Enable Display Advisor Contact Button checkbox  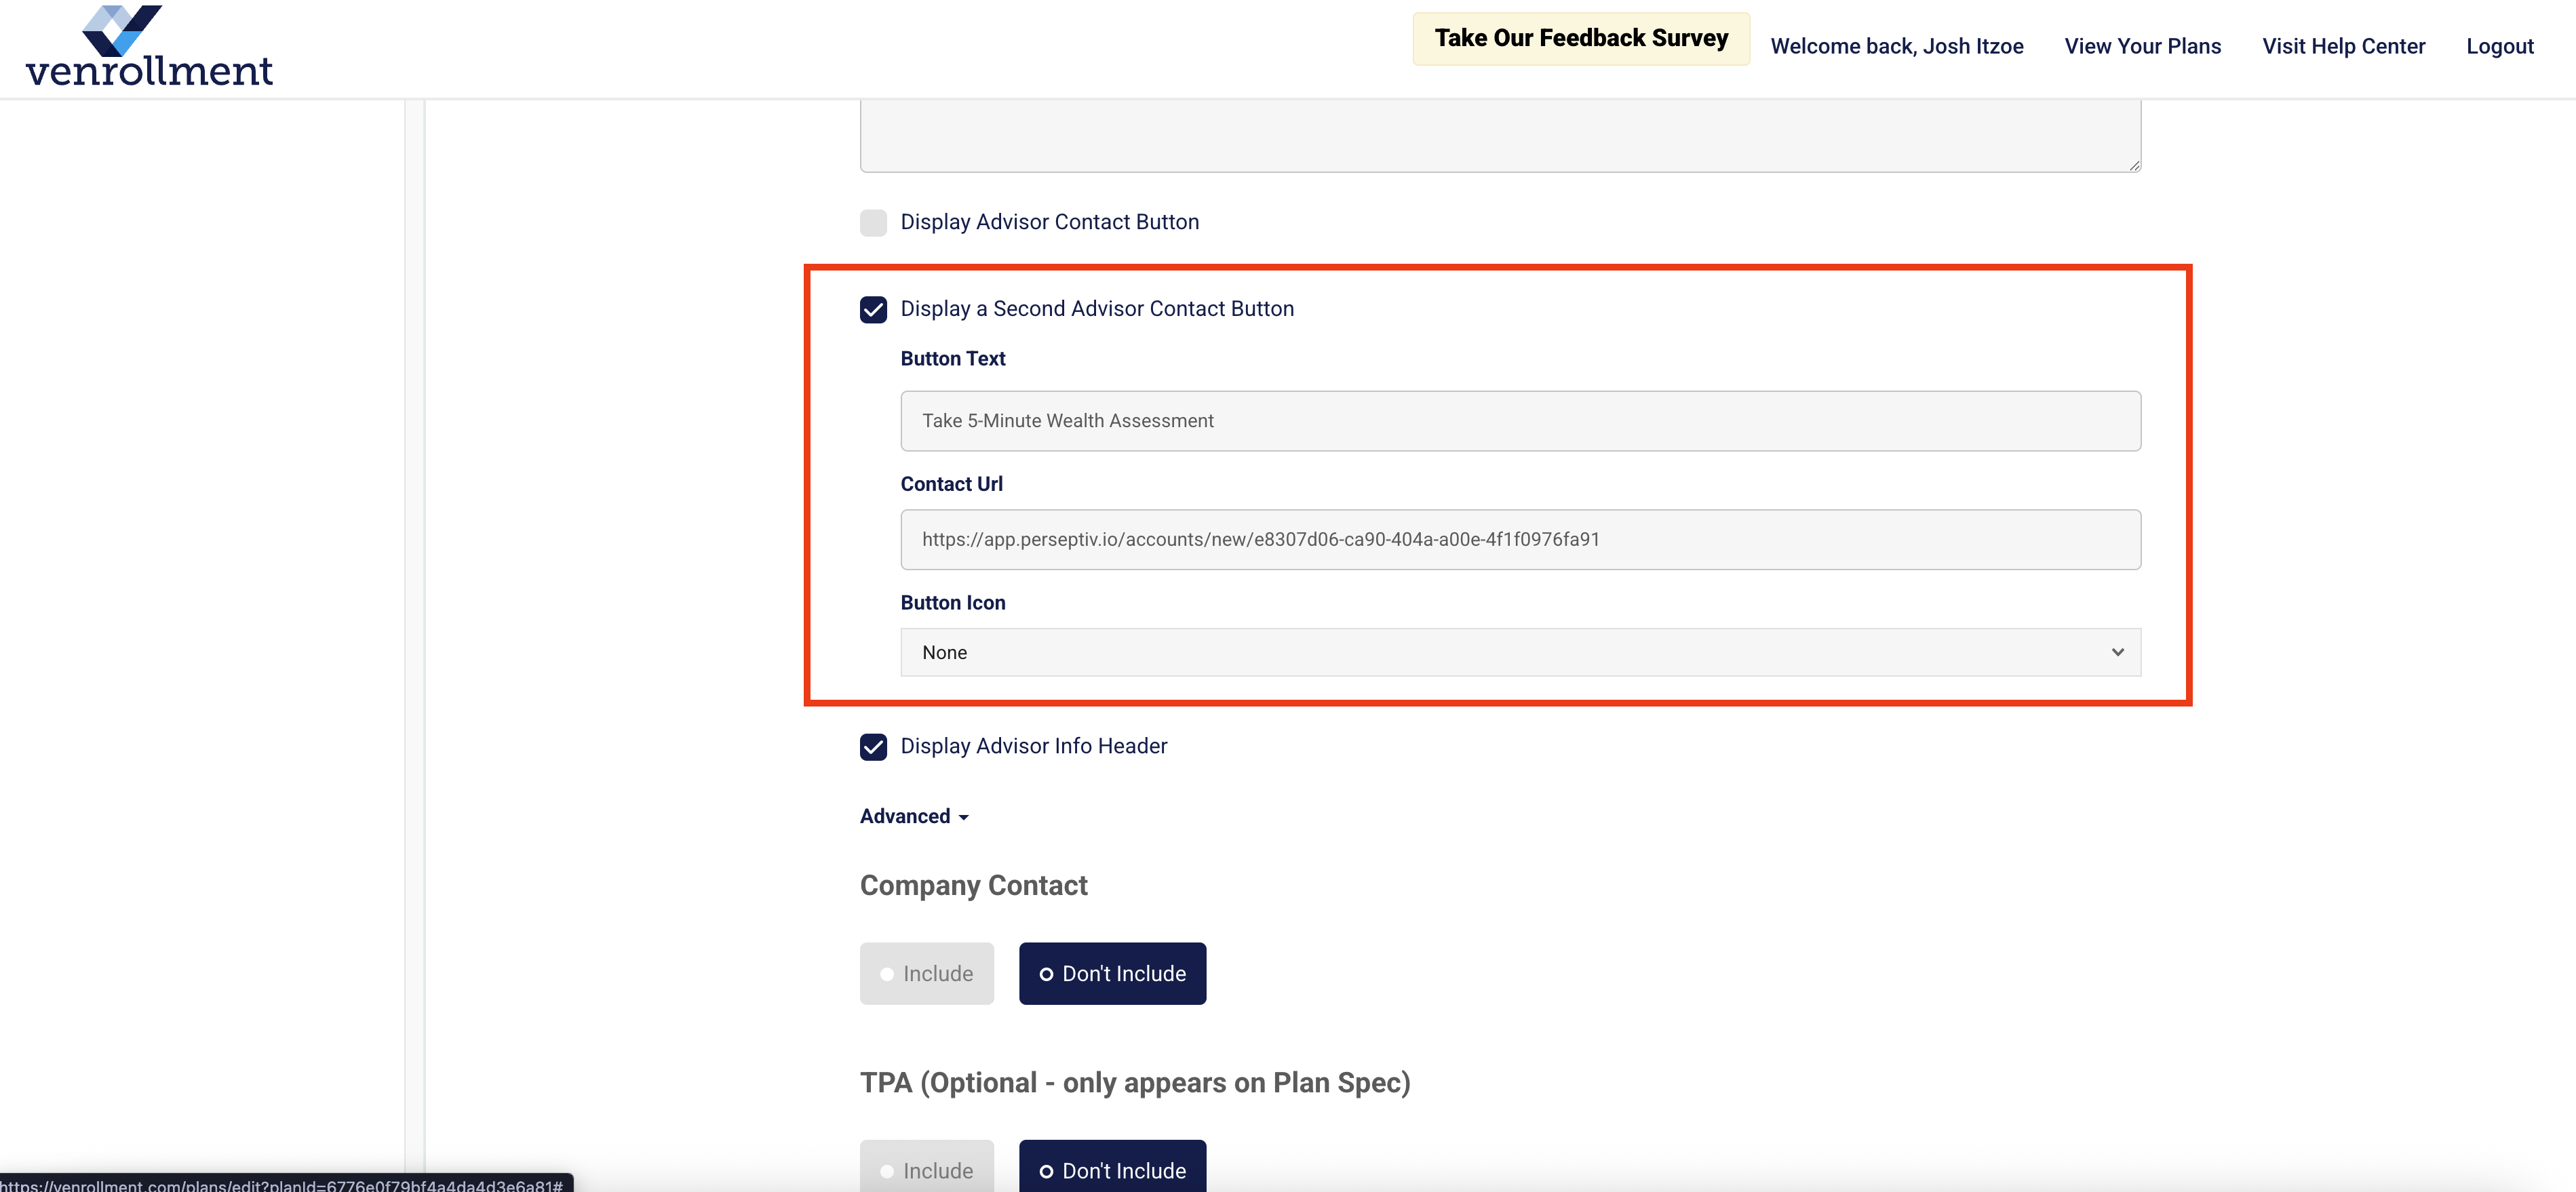[873, 222]
